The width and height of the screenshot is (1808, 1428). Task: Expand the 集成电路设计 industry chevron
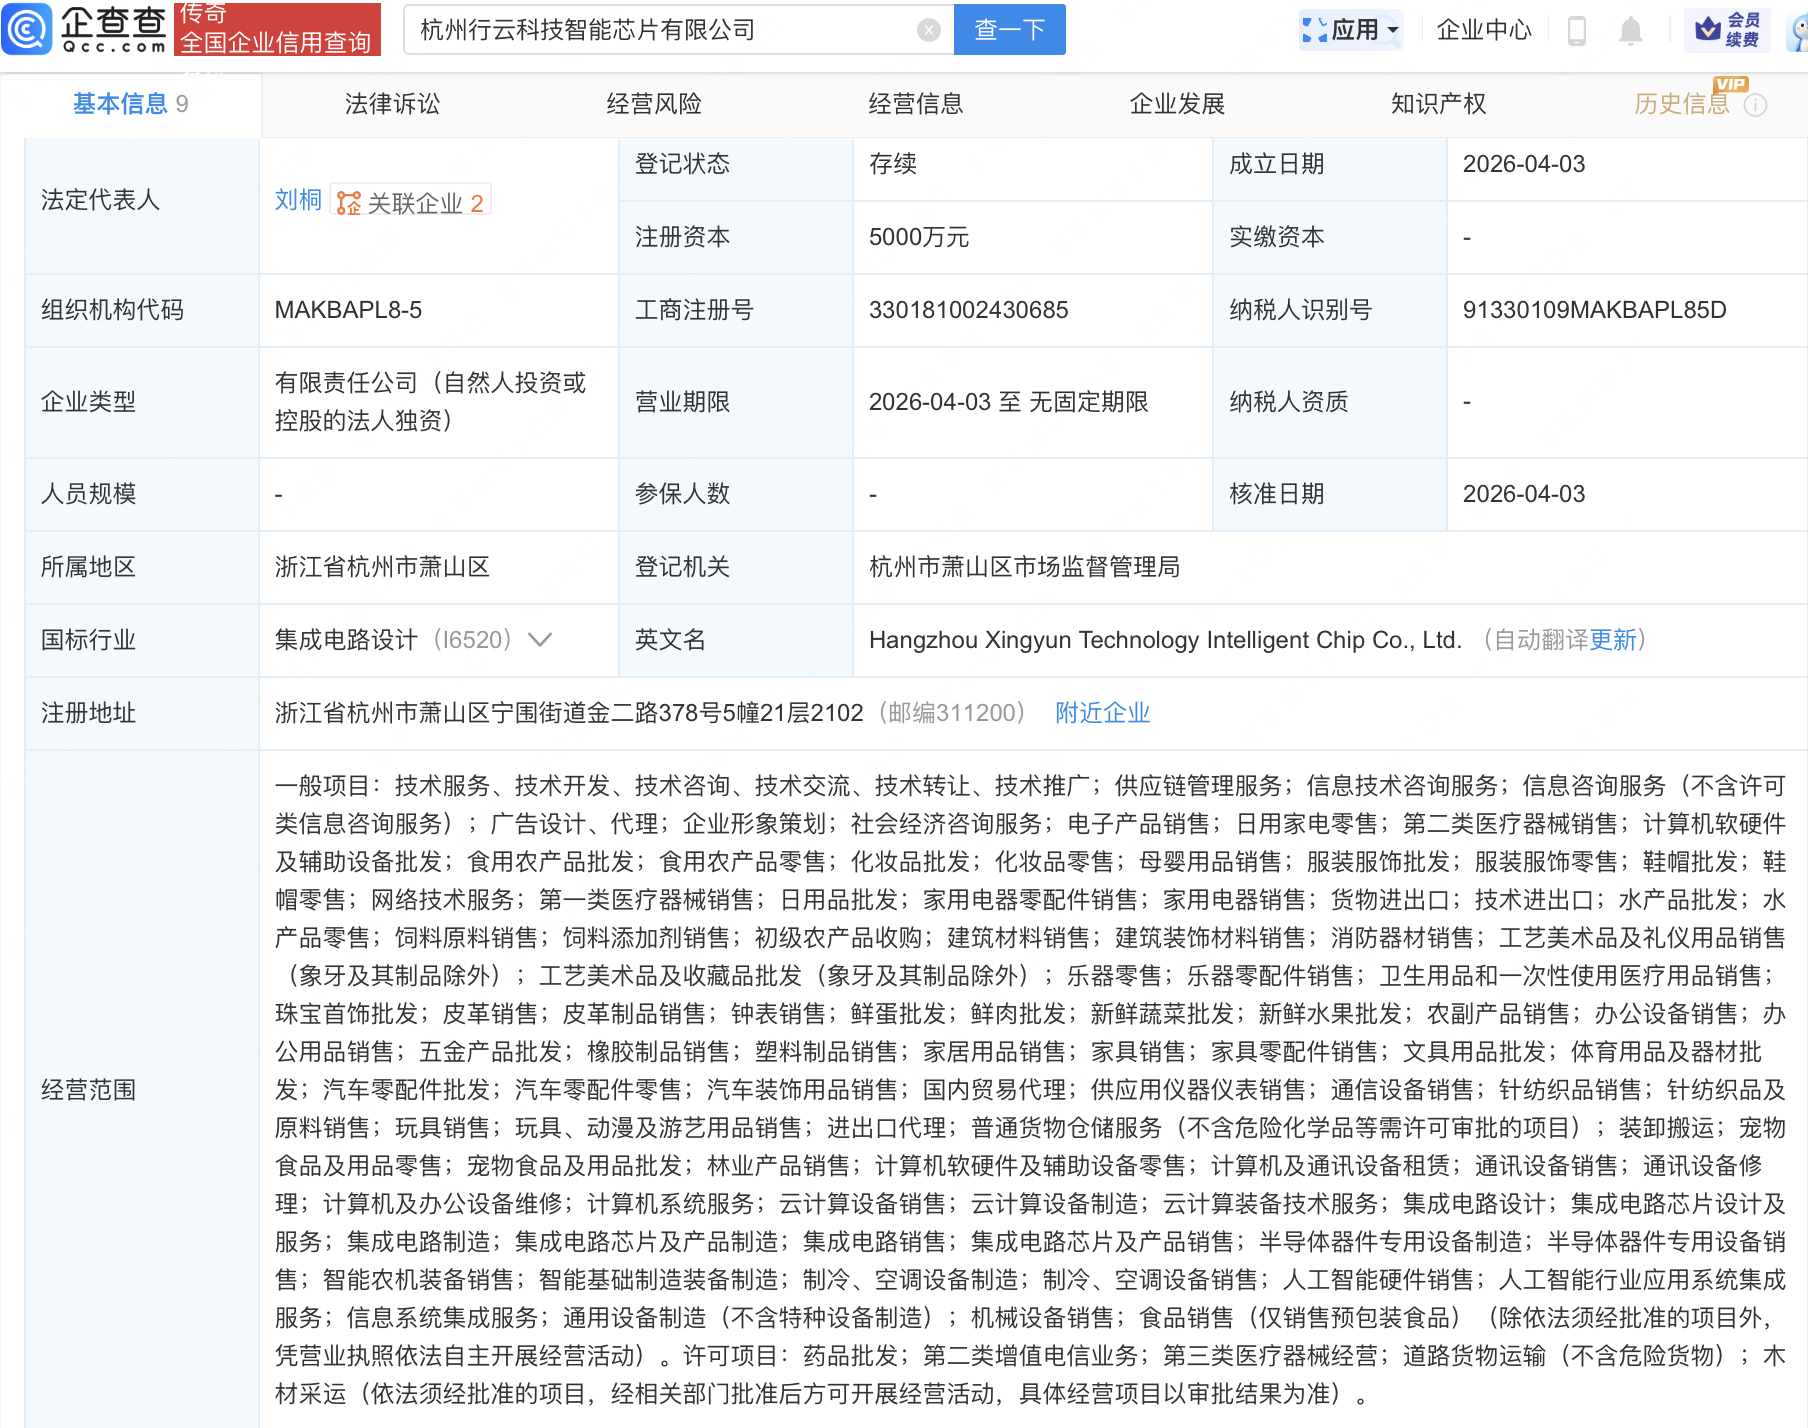tap(540, 640)
